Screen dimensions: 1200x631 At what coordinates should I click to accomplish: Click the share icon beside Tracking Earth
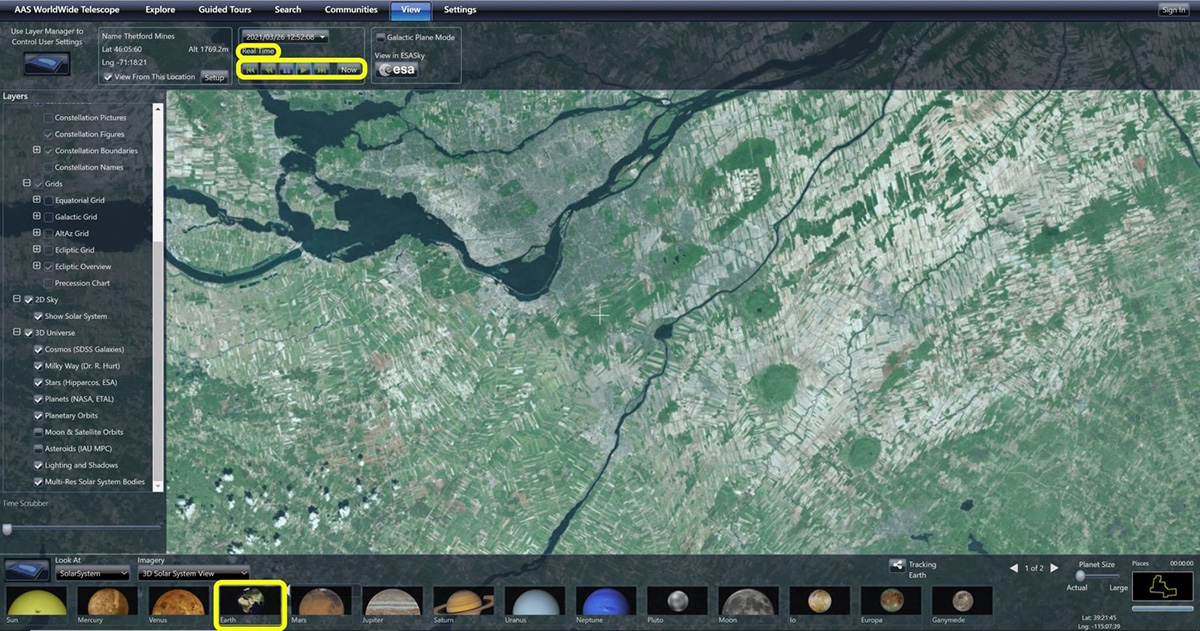(896, 566)
